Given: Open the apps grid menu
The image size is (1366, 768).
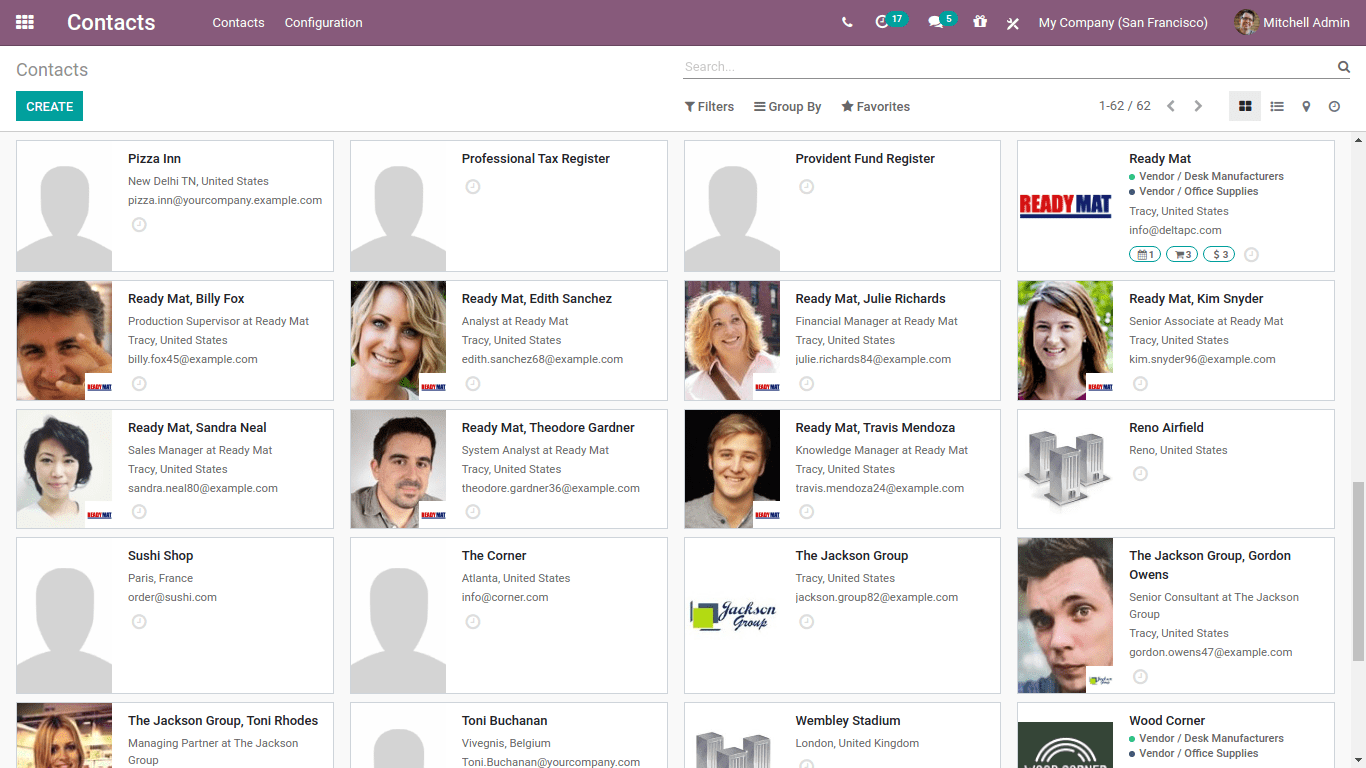Looking at the screenshot, I should [x=25, y=22].
